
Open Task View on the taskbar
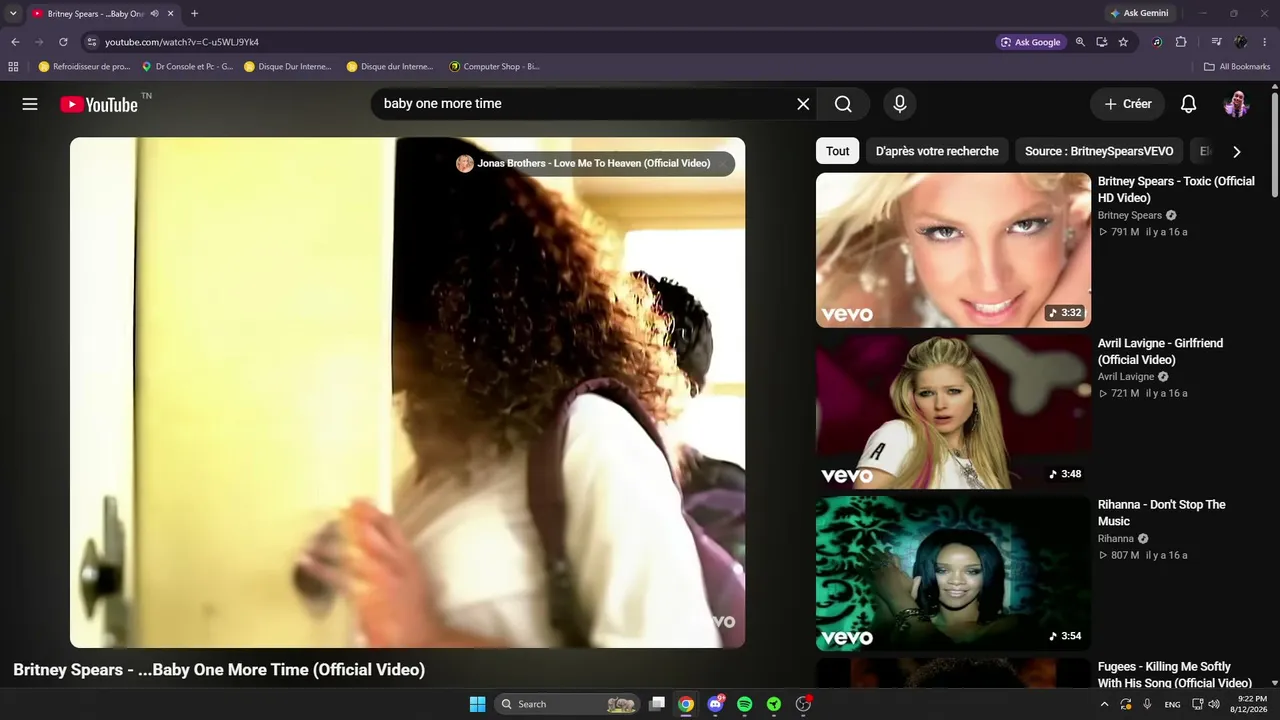coord(657,704)
